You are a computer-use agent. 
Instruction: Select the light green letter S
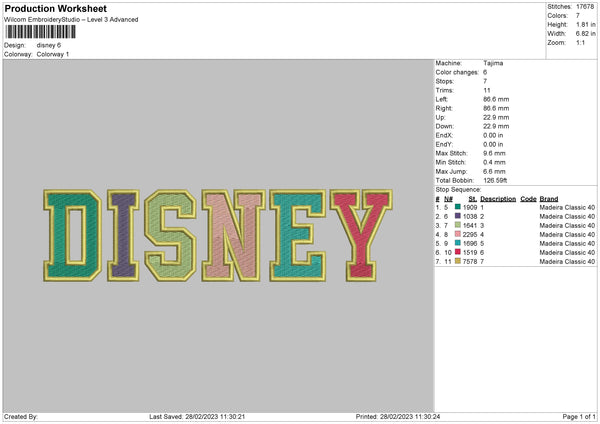point(170,235)
